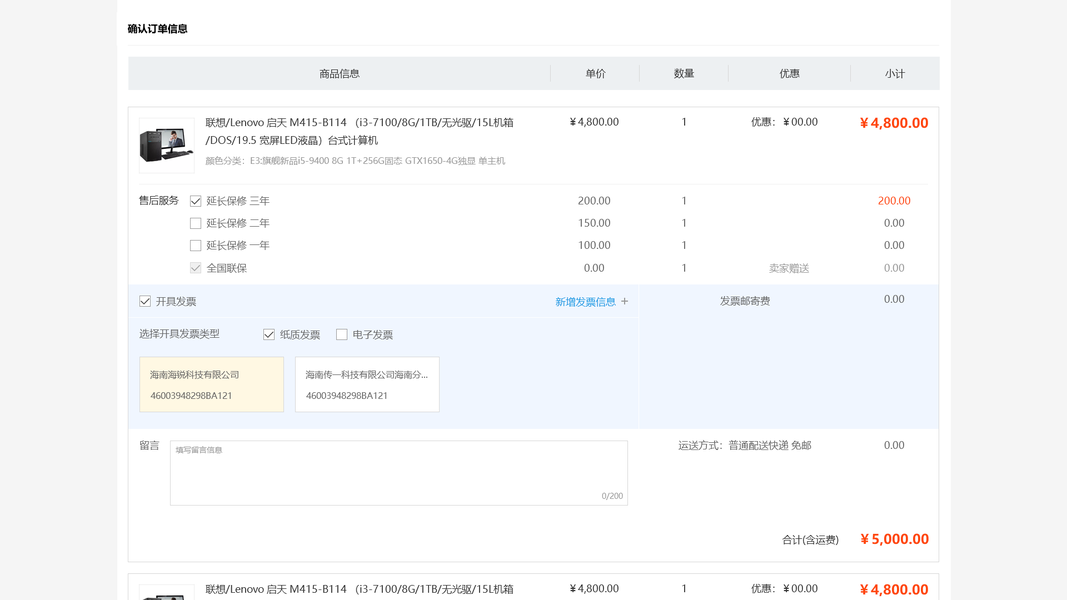Viewport: 1067px width, 600px height.
Task: Click the 联想/Lenovo 启天 M415-B114 title in first order
Action: click(359, 131)
